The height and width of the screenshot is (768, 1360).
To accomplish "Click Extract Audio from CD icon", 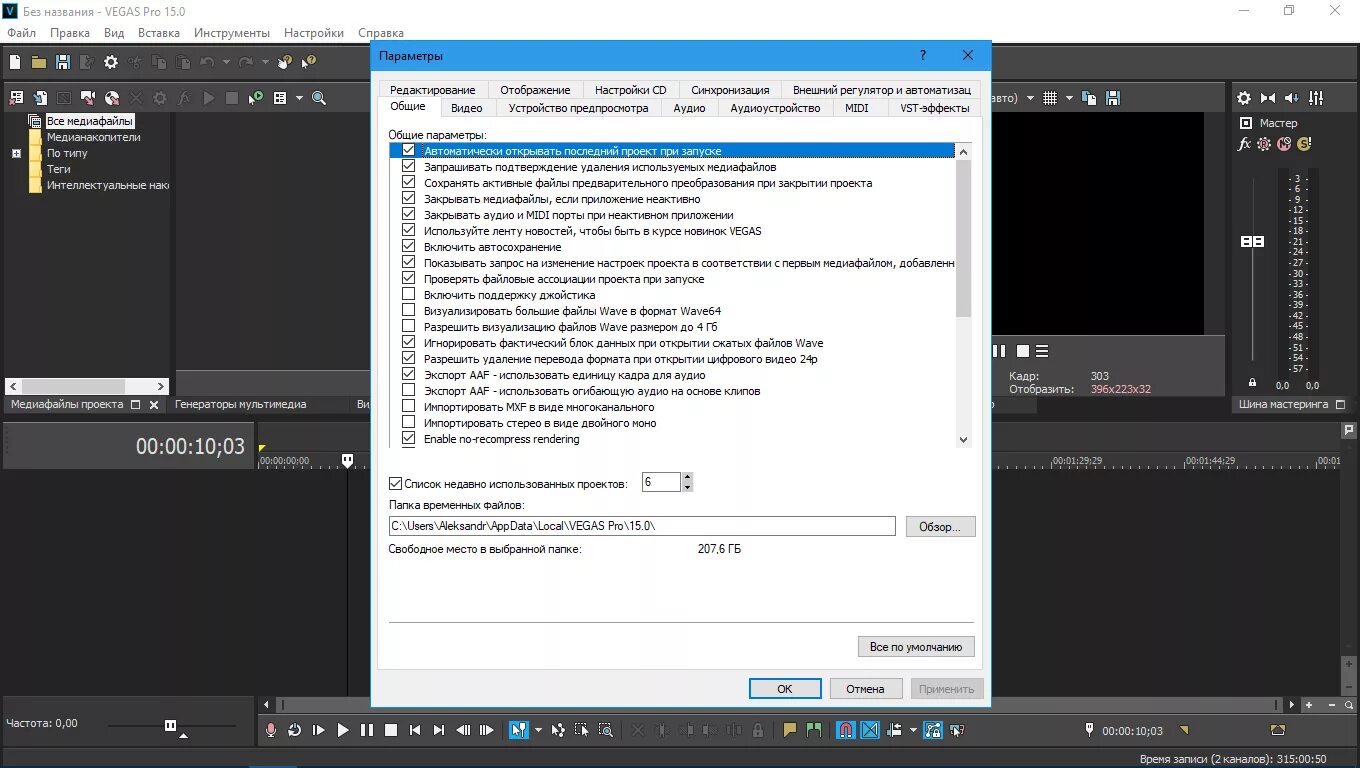I will pos(112,98).
